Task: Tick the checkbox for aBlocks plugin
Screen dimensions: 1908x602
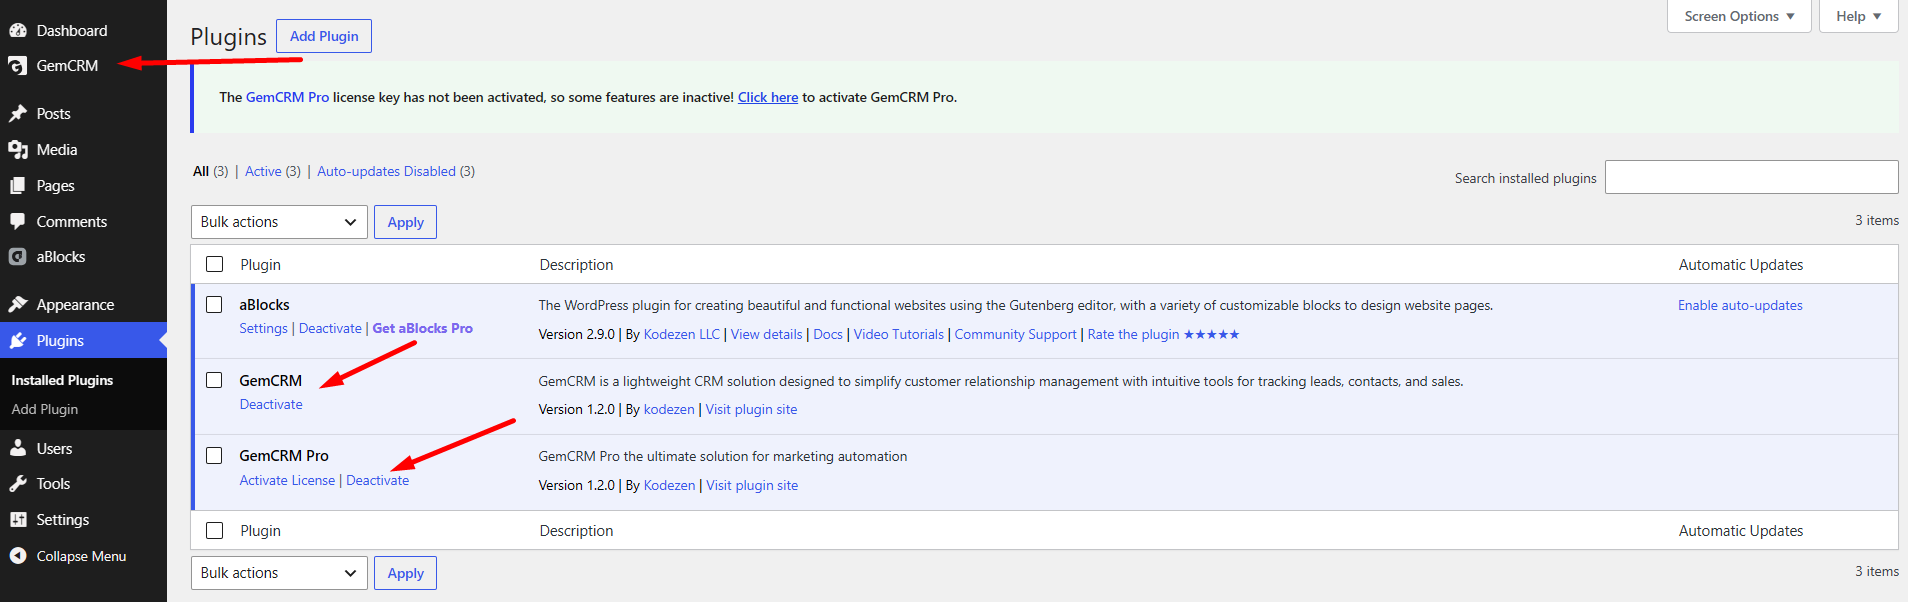Action: tap(214, 304)
